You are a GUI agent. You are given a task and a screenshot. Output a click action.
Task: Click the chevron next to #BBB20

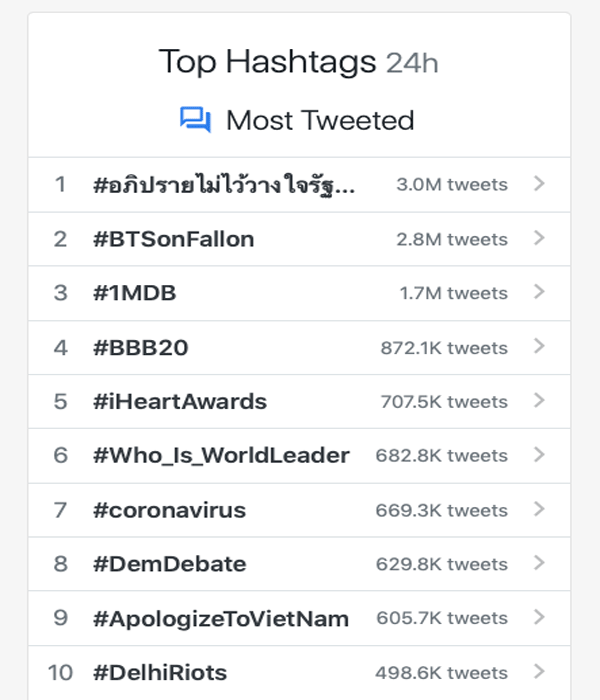point(539,347)
